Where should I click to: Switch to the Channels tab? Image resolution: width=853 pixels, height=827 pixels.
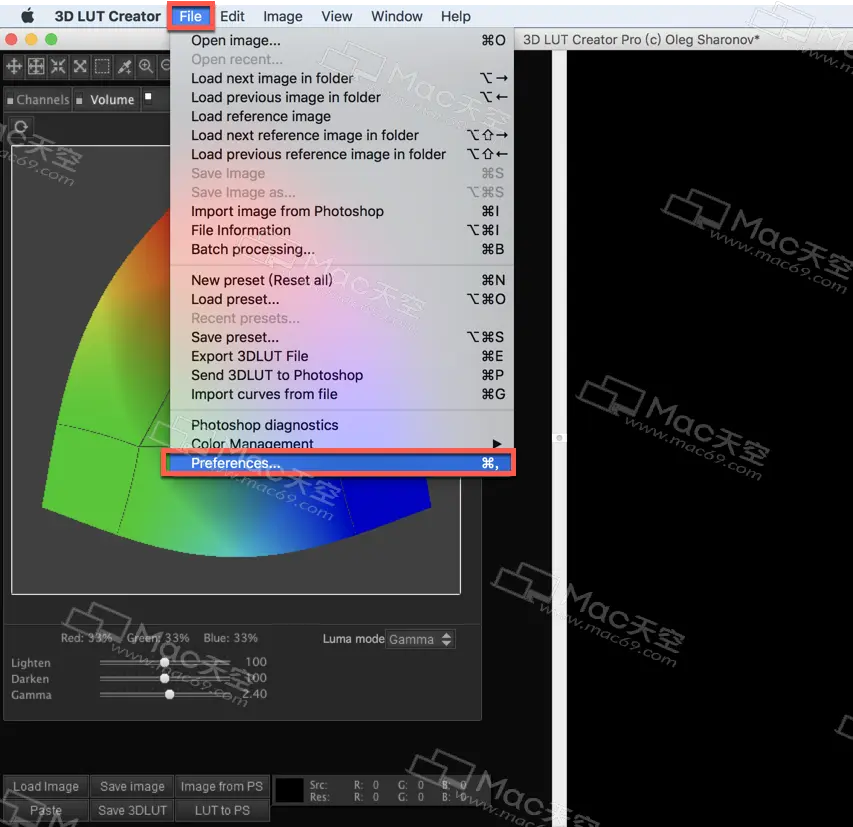pyautogui.click(x=38, y=100)
